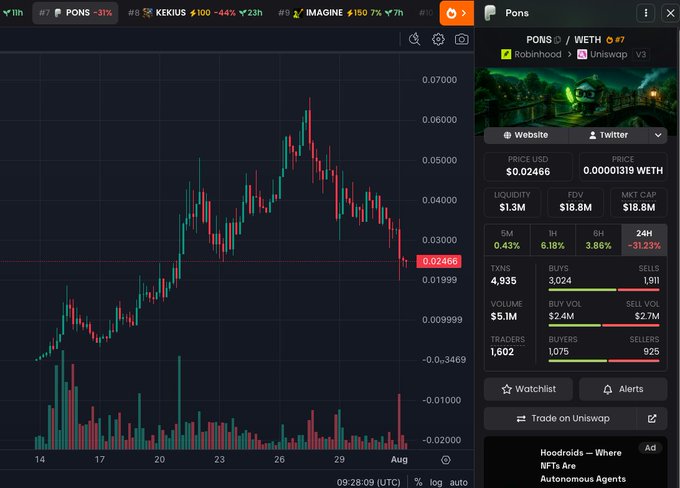
Task: Click the Pons logo in panel header
Action: pos(490,13)
